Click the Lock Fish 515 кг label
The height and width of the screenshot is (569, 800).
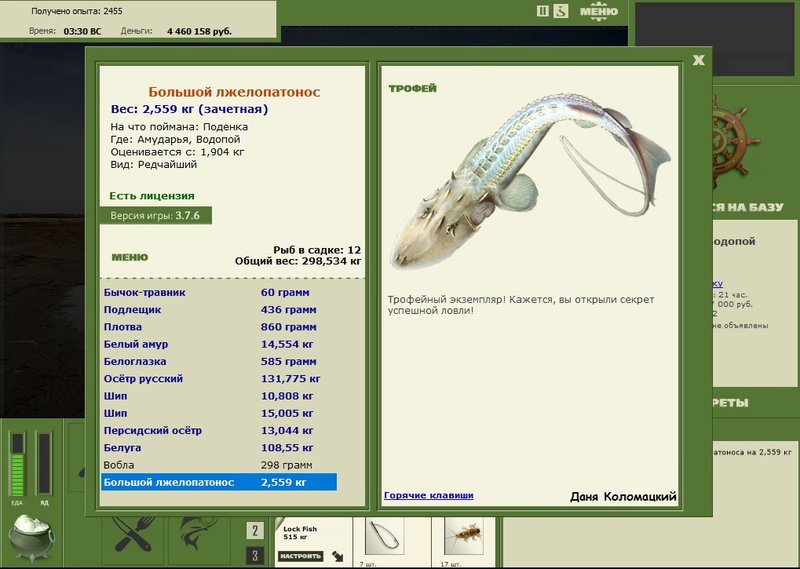tap(300, 533)
